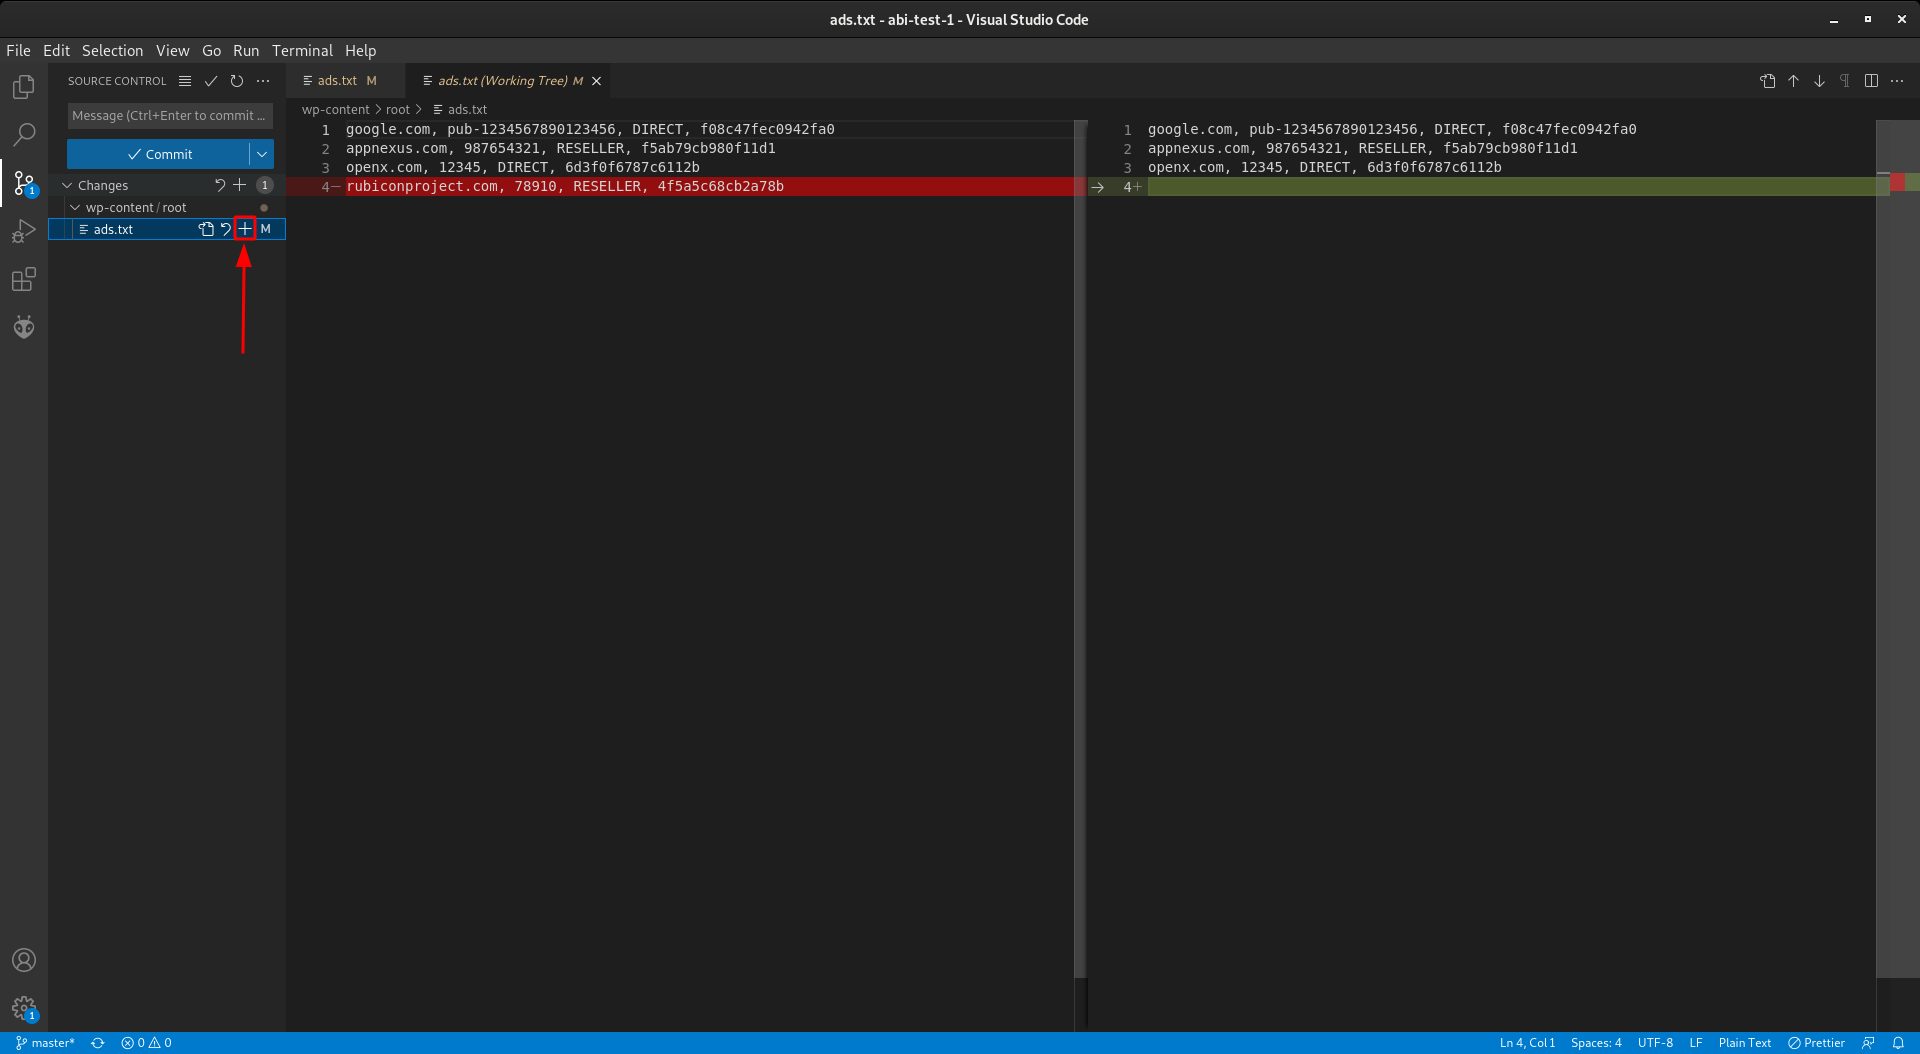This screenshot has height=1054, width=1920.
Task: Open the Go menu
Action: tap(211, 50)
